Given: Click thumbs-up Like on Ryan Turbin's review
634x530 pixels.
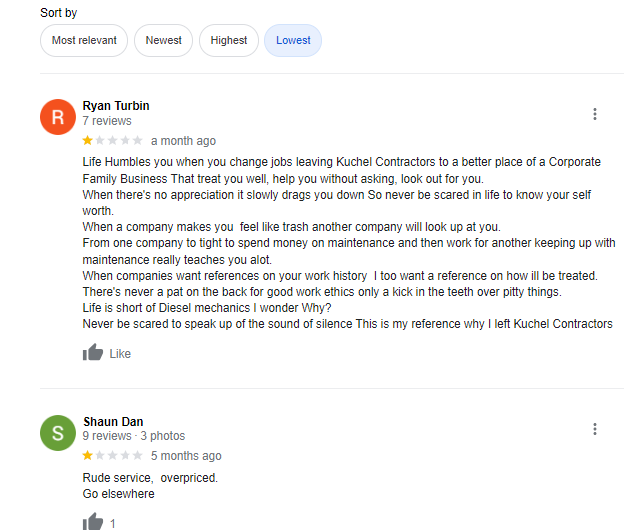Looking at the screenshot, I should click(93, 353).
